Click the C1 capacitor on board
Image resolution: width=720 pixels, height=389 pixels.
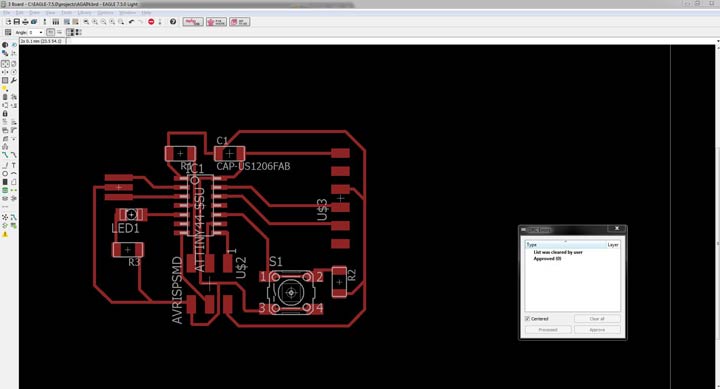pos(230,153)
